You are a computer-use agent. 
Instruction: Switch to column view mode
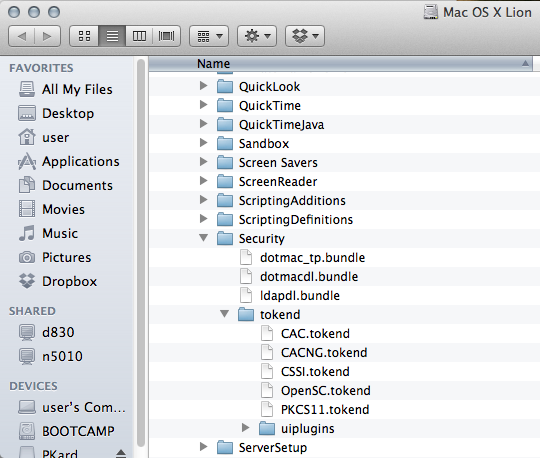(x=139, y=36)
